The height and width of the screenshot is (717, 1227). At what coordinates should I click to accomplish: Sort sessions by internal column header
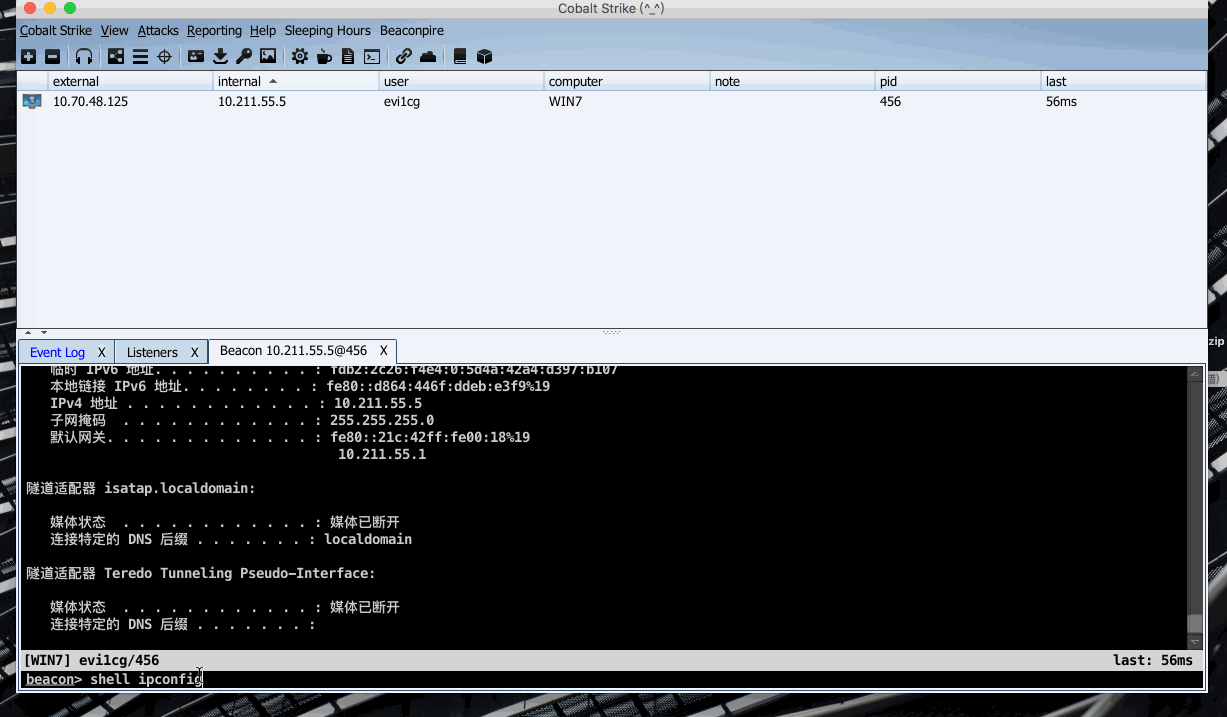point(296,81)
